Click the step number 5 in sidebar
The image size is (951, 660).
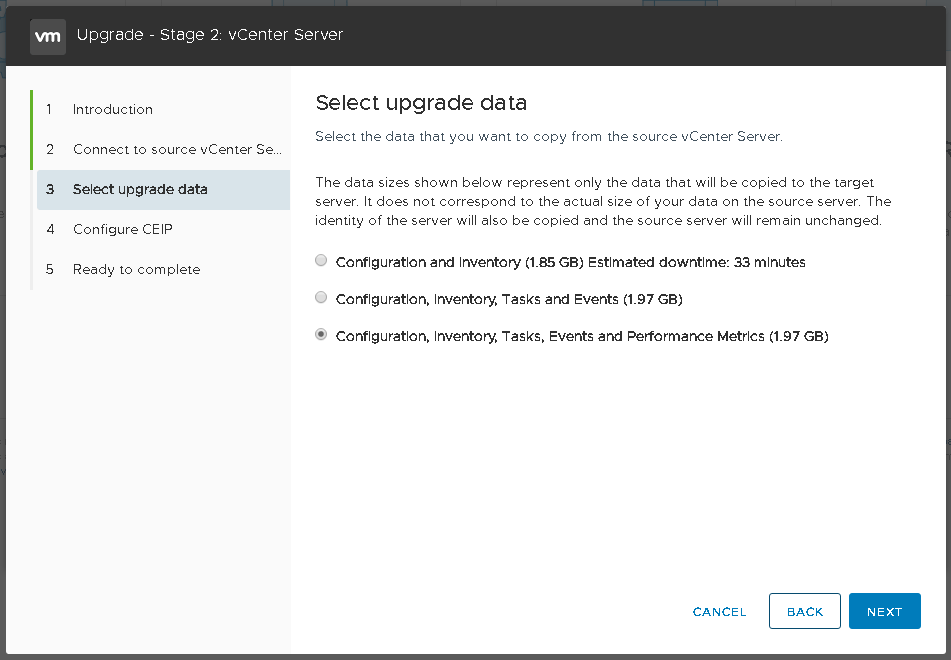pos(50,269)
